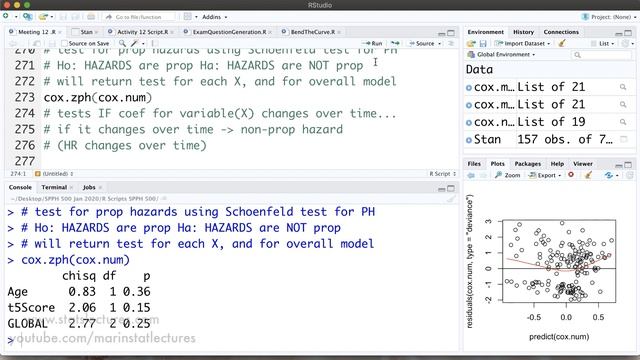Open the Help tab
This screenshot has width=640, height=360.
tap(557, 164)
